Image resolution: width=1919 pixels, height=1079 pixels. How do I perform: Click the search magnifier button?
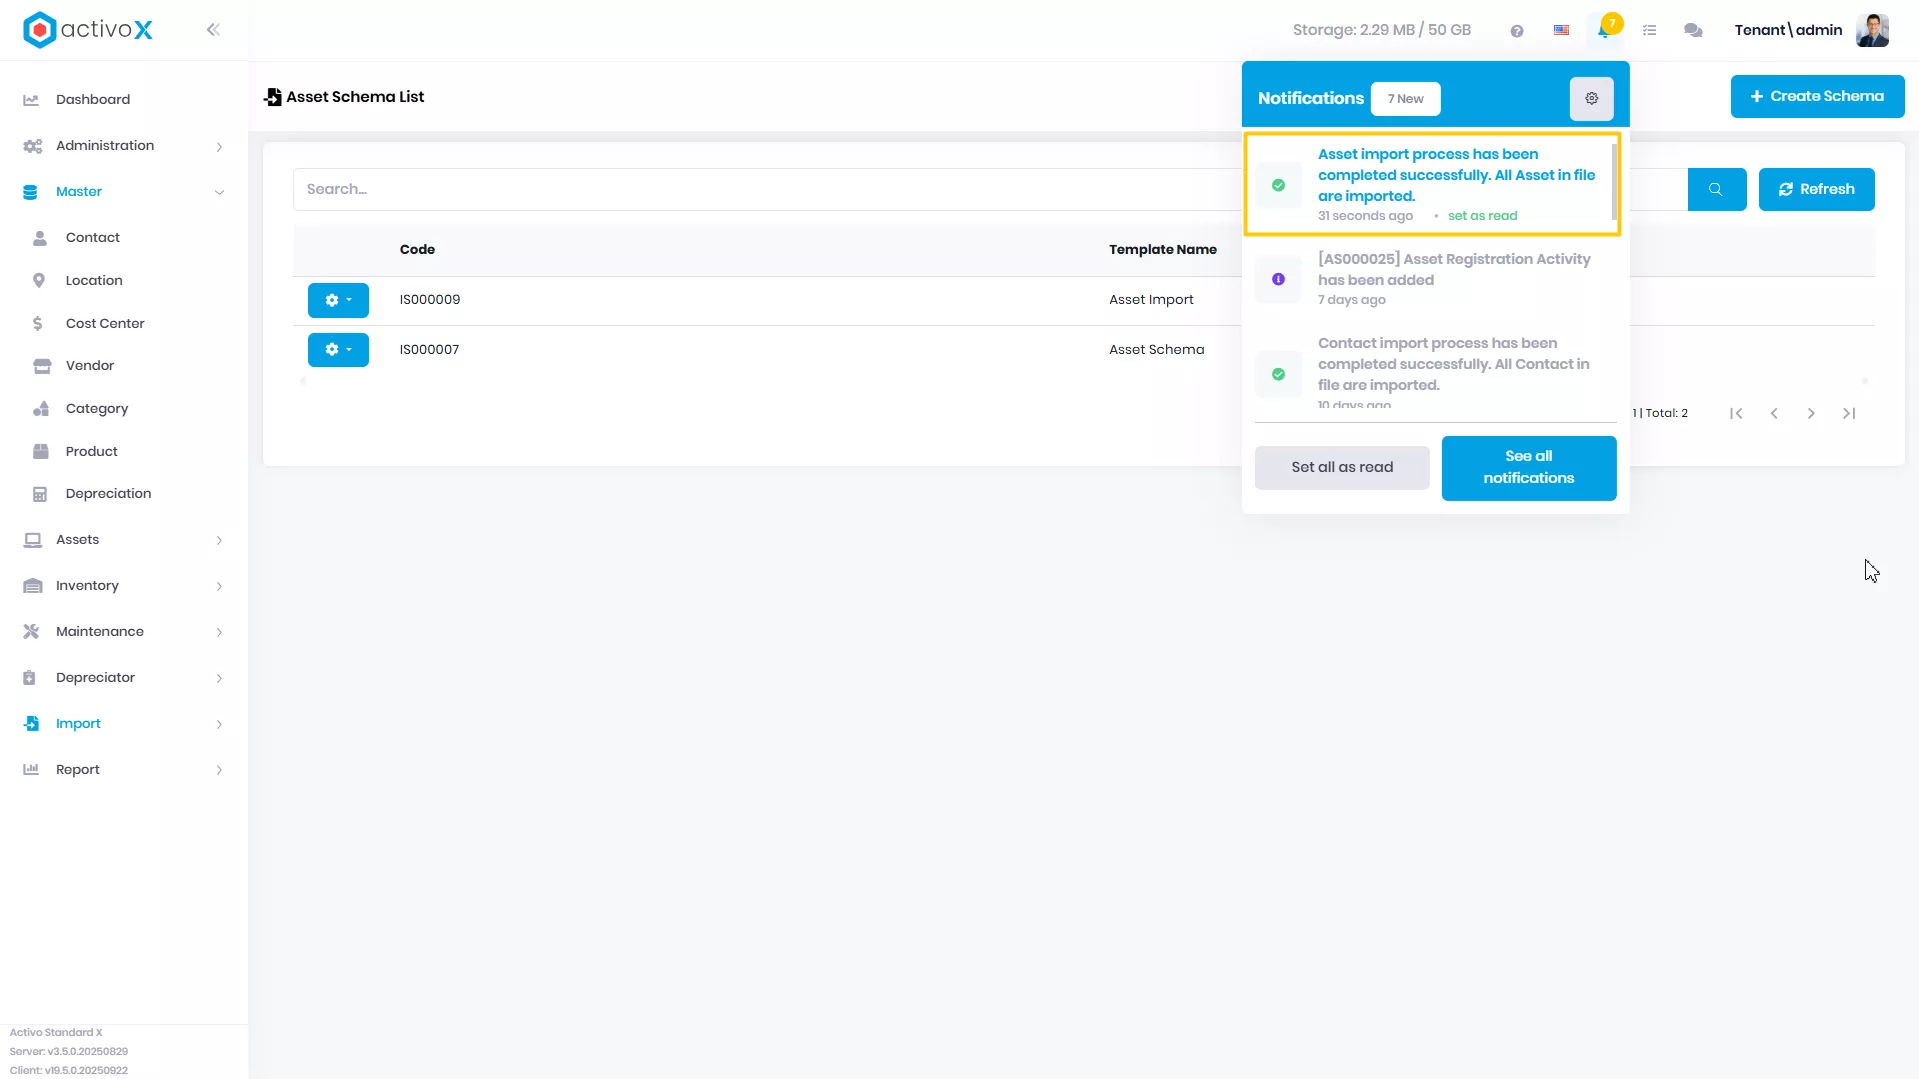click(x=1716, y=189)
